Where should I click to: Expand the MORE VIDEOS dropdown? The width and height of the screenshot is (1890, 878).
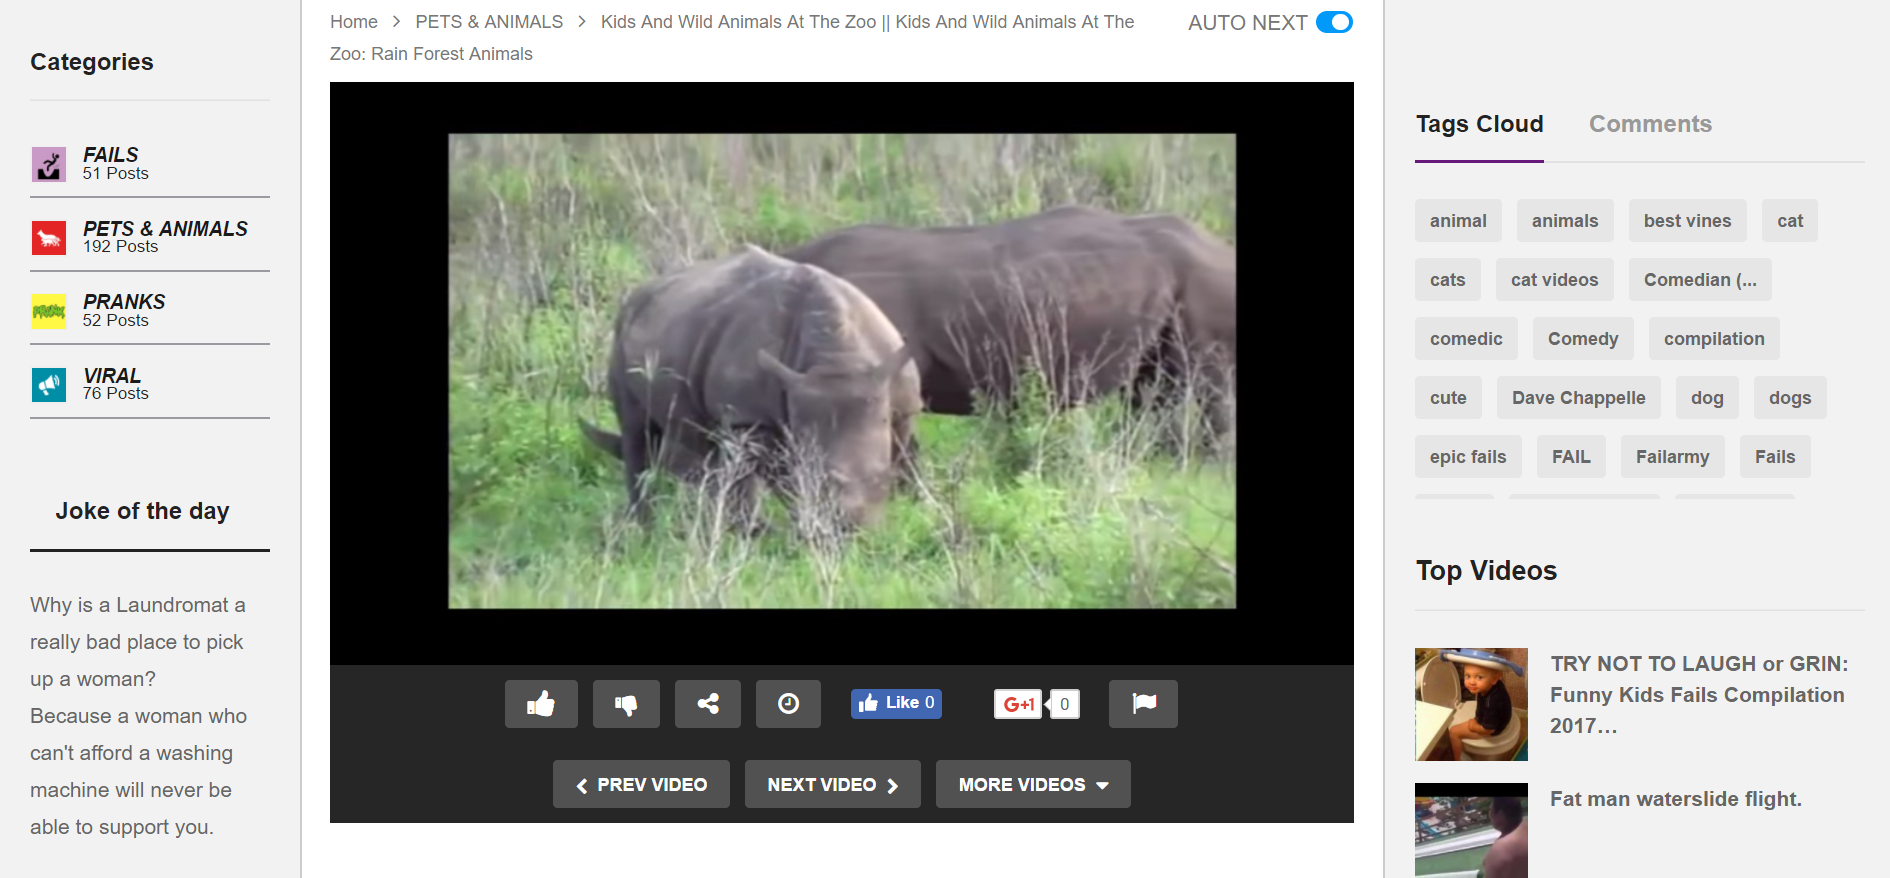tap(1033, 784)
